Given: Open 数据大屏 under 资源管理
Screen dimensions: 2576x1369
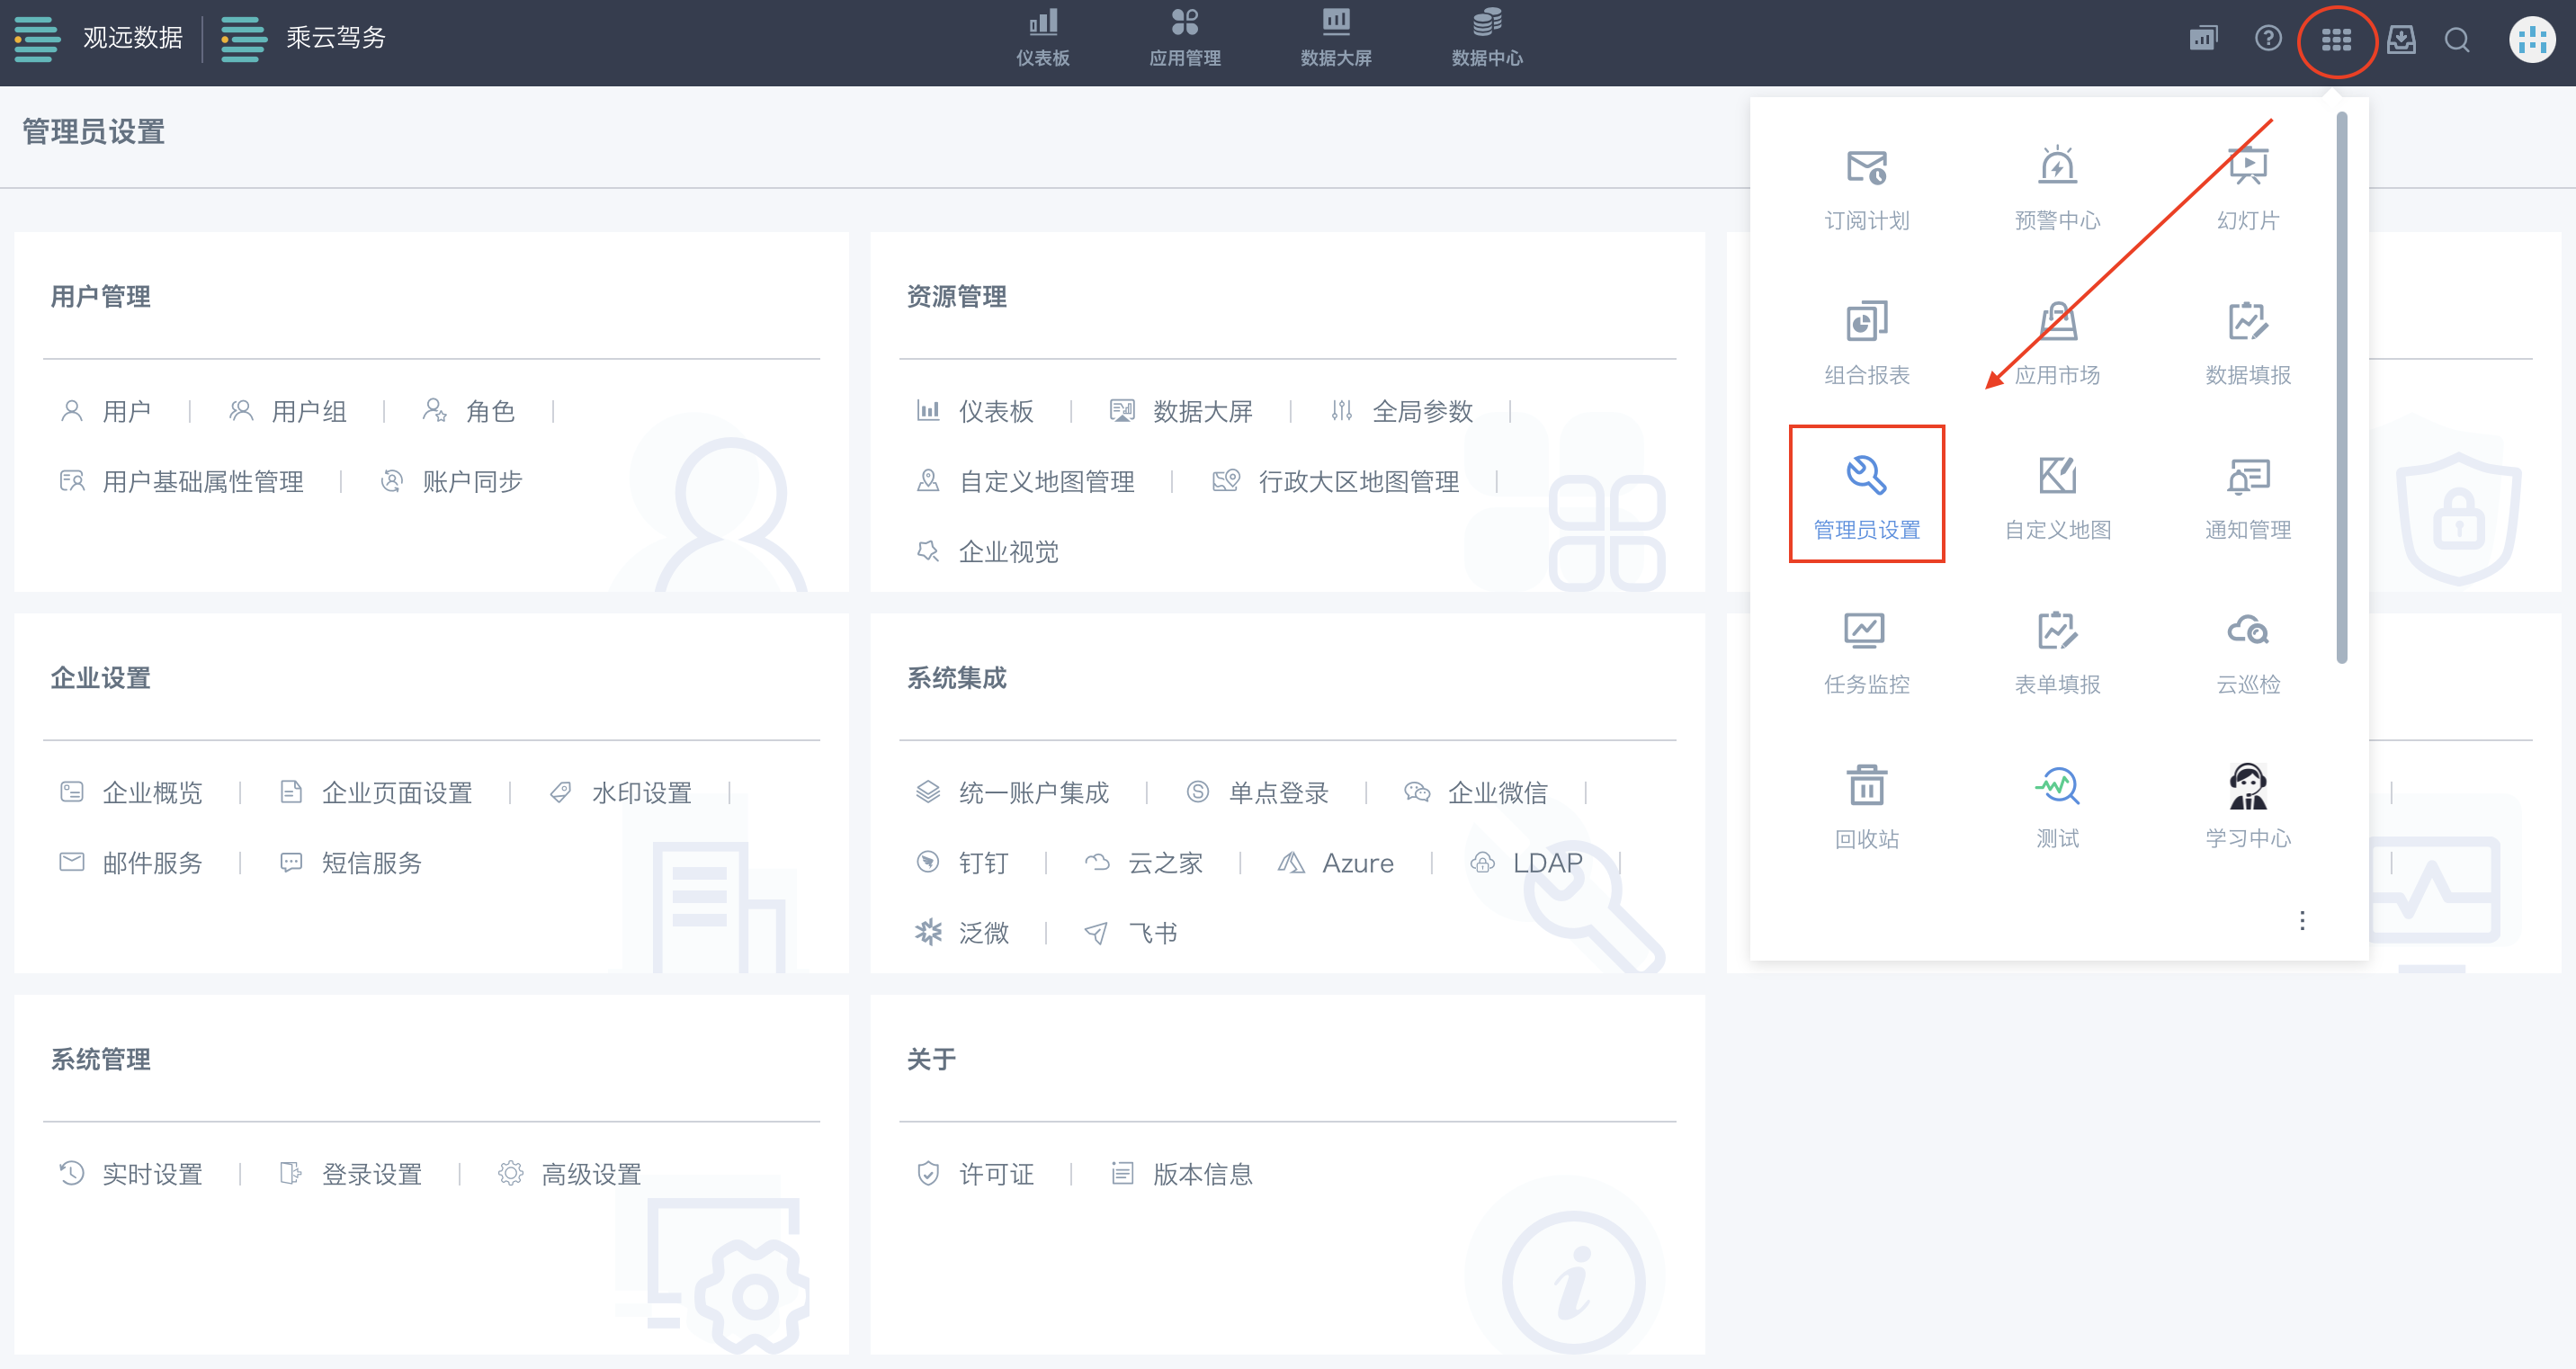Looking at the screenshot, I should tap(1181, 411).
